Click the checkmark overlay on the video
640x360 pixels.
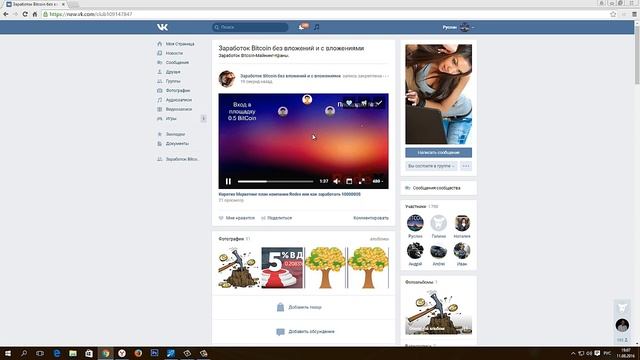click(x=379, y=103)
